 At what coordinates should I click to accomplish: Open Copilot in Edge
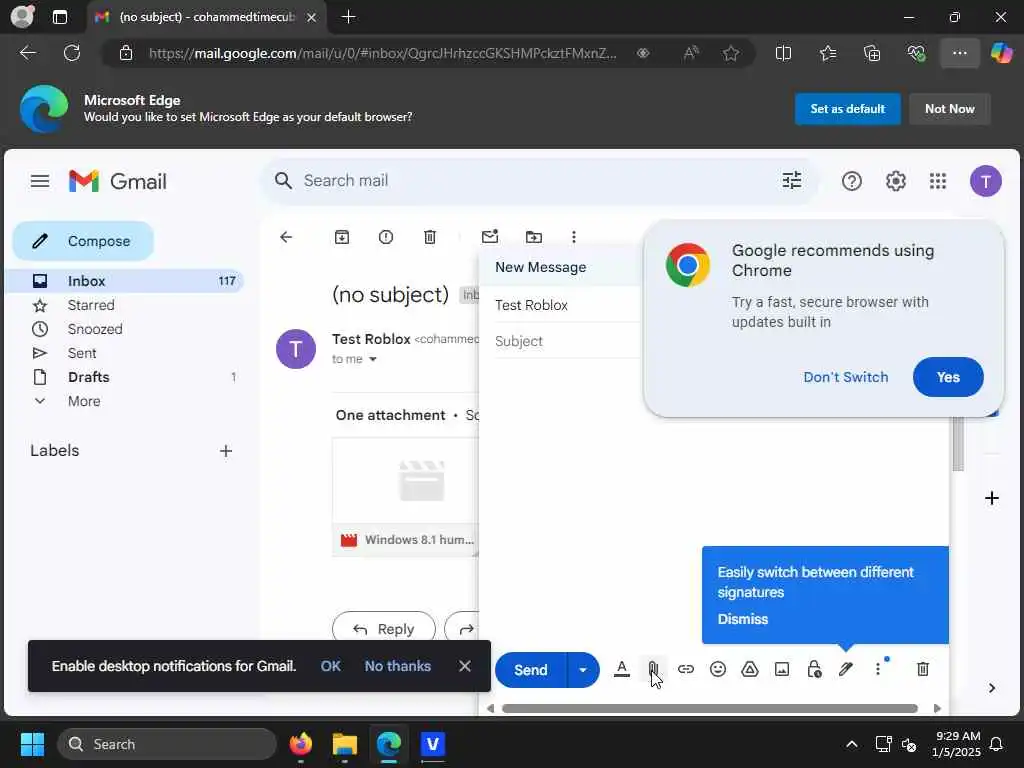coord(1002,53)
